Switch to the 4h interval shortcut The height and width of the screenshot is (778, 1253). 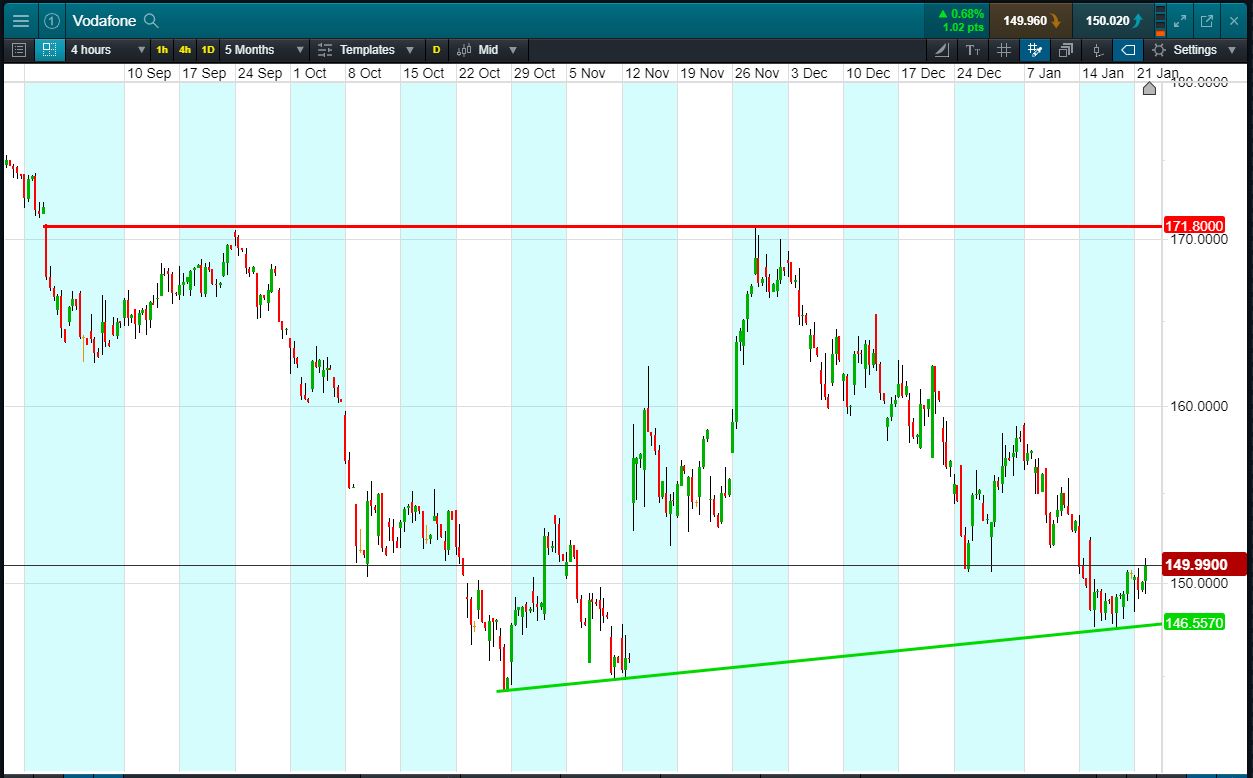185,49
